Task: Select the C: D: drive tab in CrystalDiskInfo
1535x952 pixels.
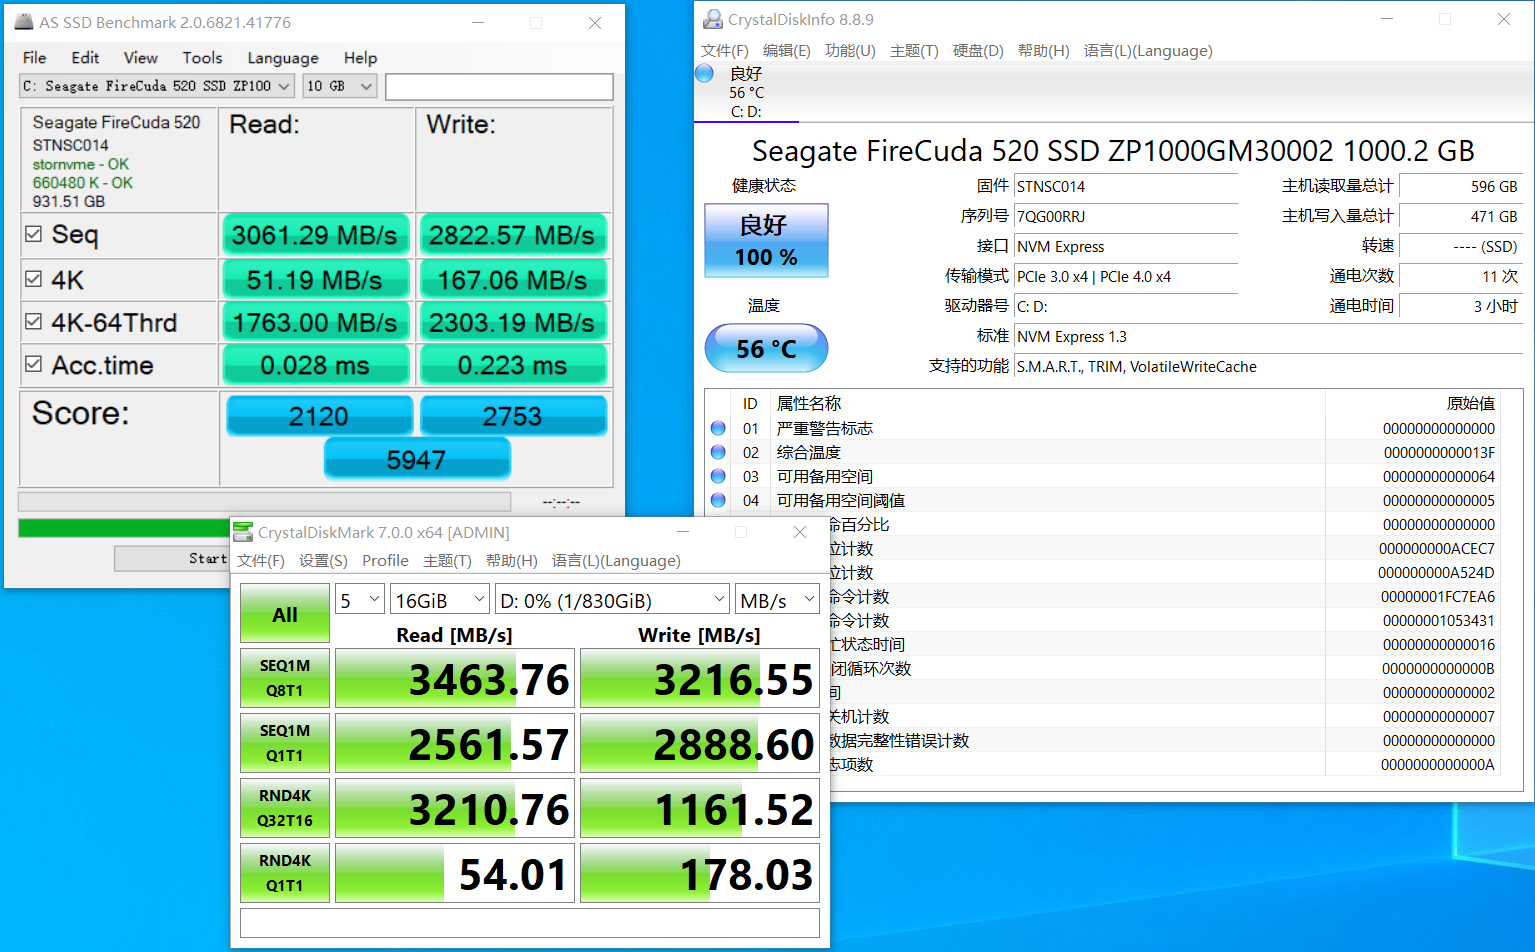Action: [x=746, y=92]
